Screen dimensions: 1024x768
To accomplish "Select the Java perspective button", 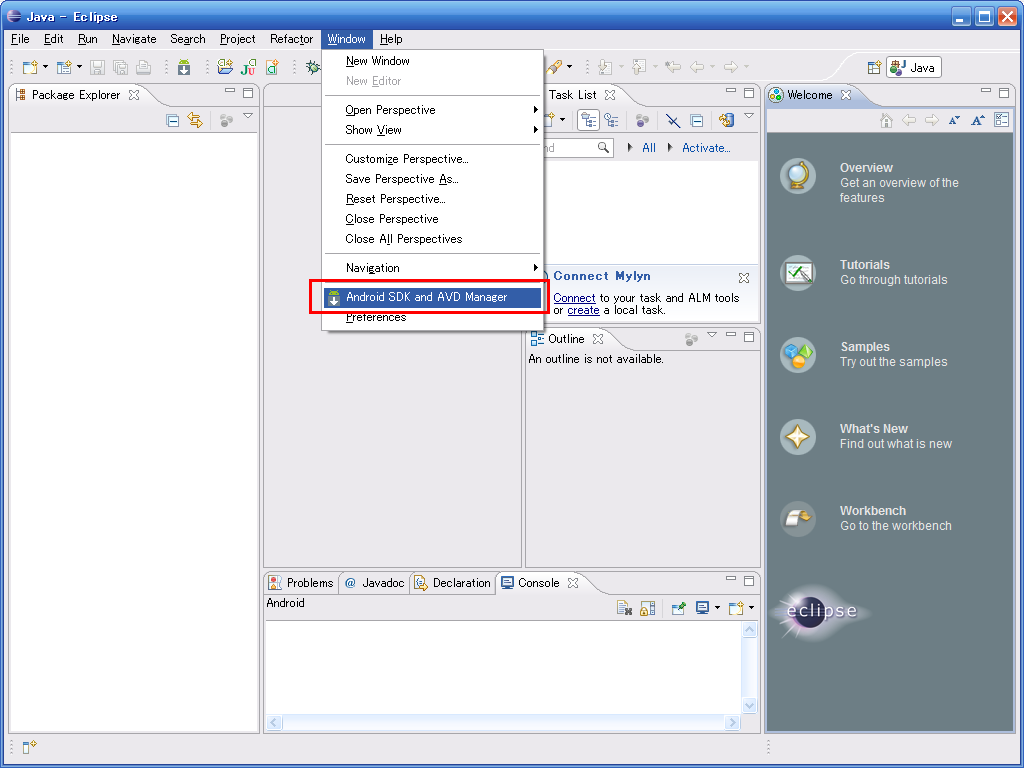I will point(914,67).
